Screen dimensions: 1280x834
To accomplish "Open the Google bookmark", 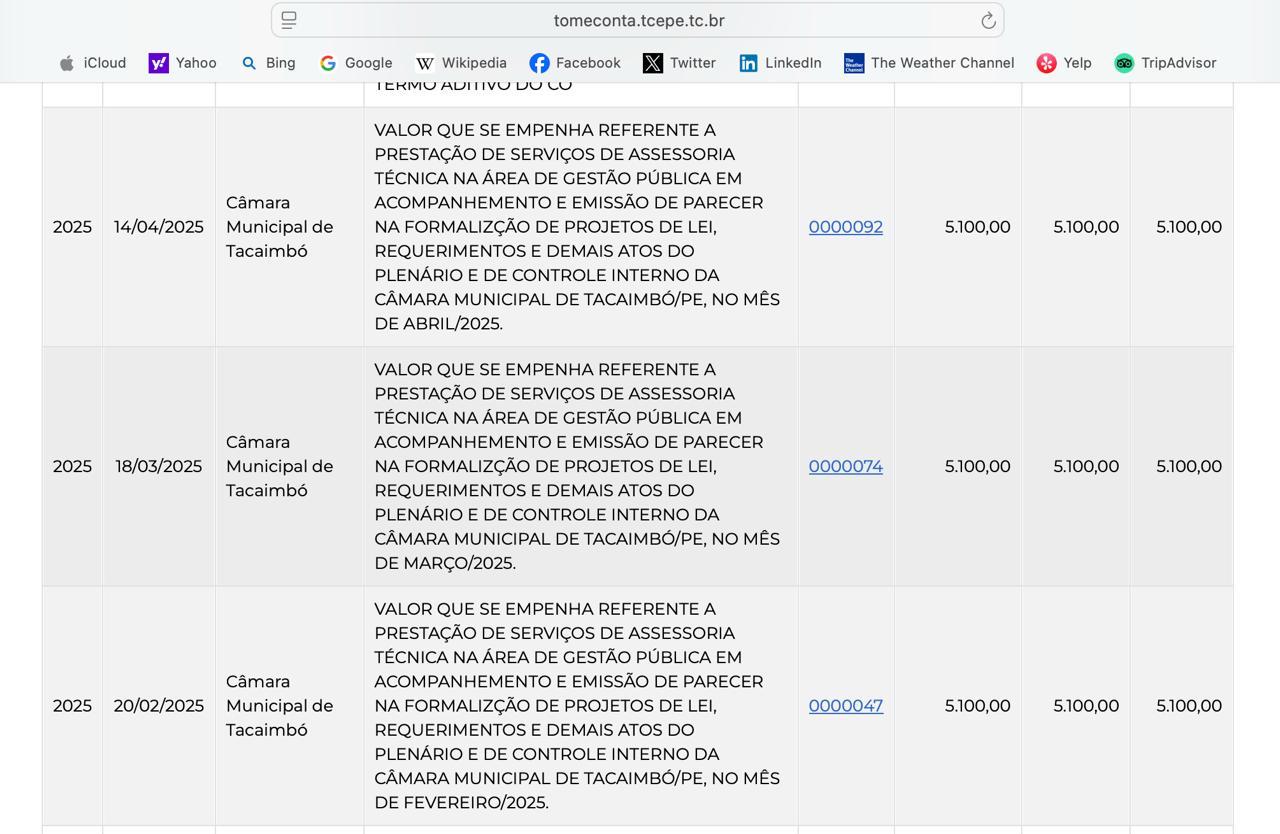I will (x=356, y=63).
